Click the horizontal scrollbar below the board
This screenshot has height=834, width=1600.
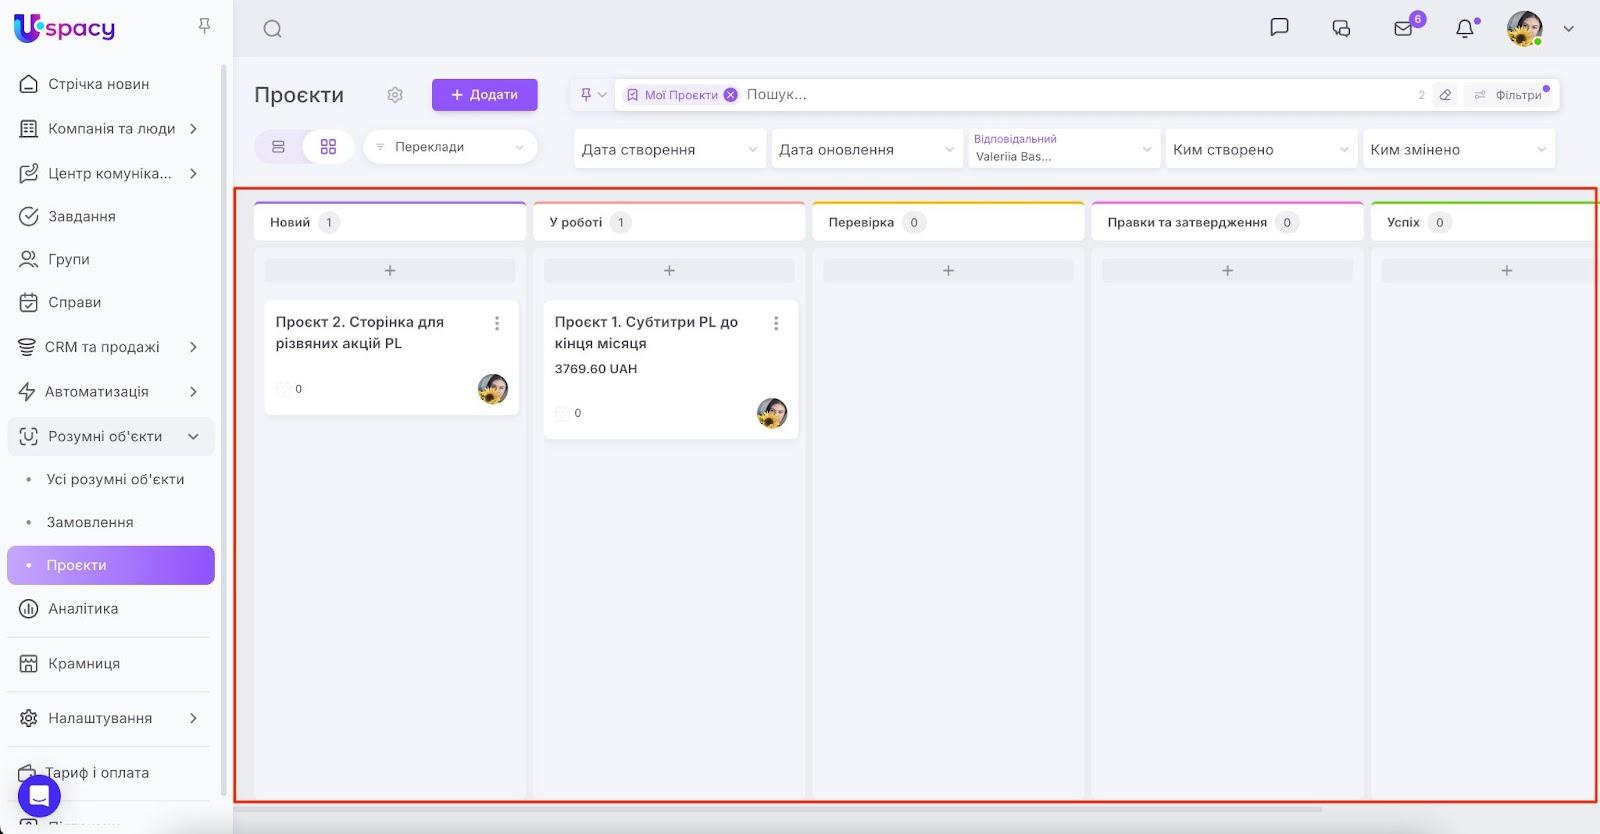tap(780, 809)
